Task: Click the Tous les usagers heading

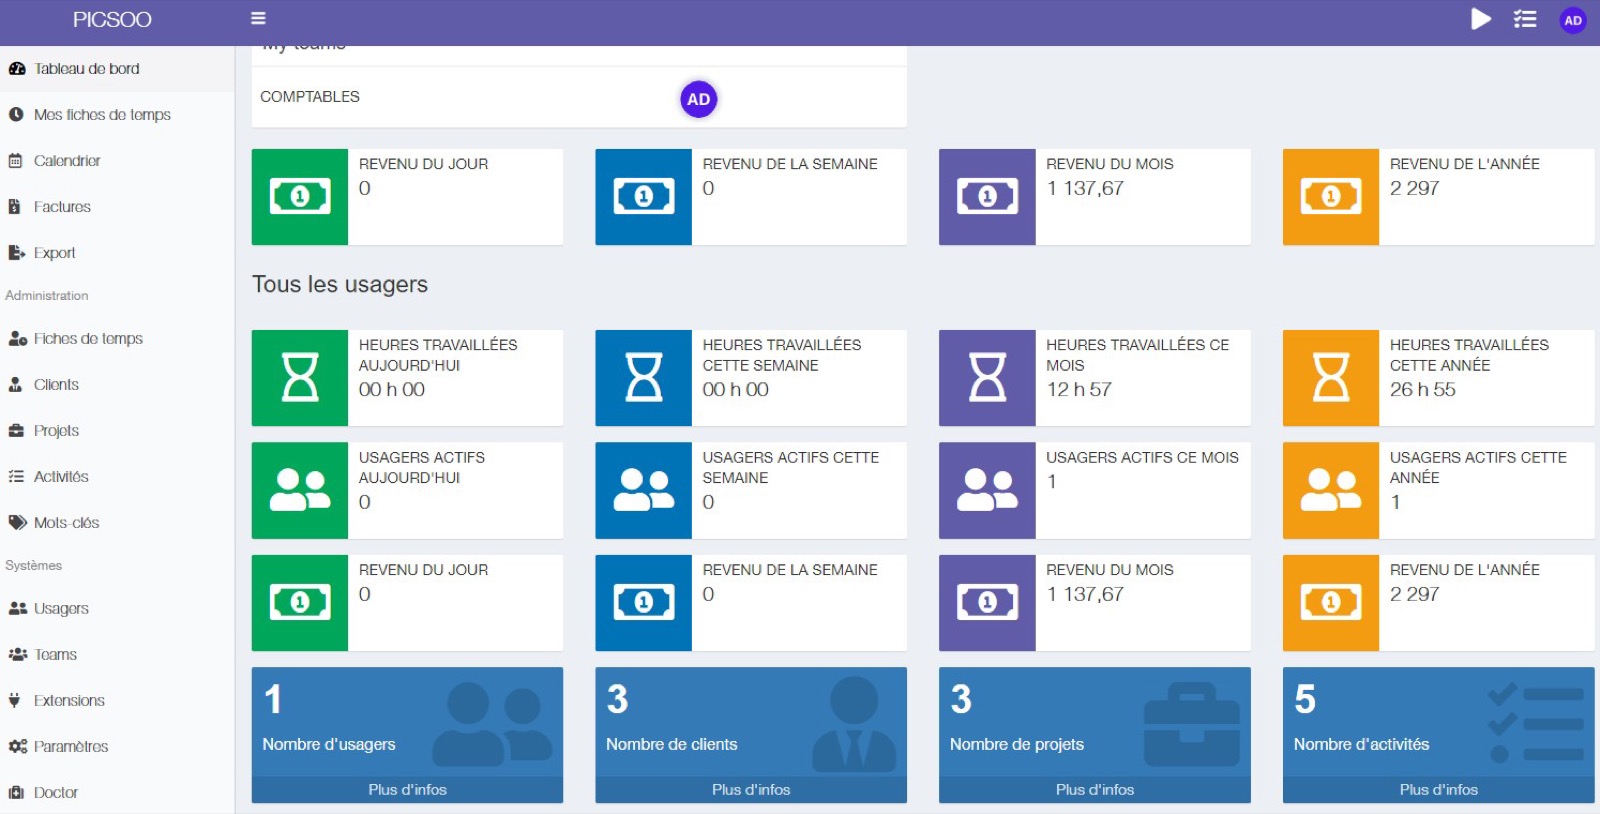Action: tap(340, 285)
